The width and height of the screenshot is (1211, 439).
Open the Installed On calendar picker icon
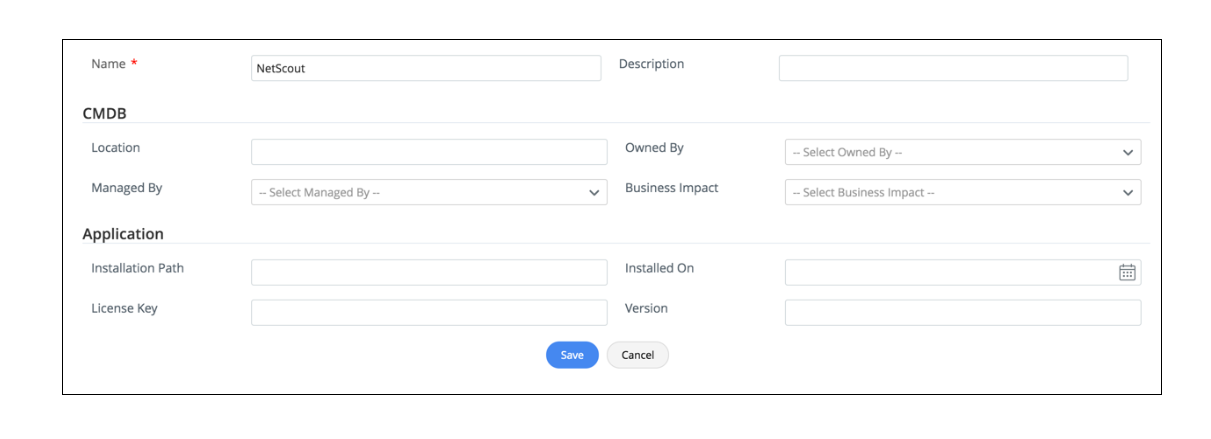[1127, 272]
